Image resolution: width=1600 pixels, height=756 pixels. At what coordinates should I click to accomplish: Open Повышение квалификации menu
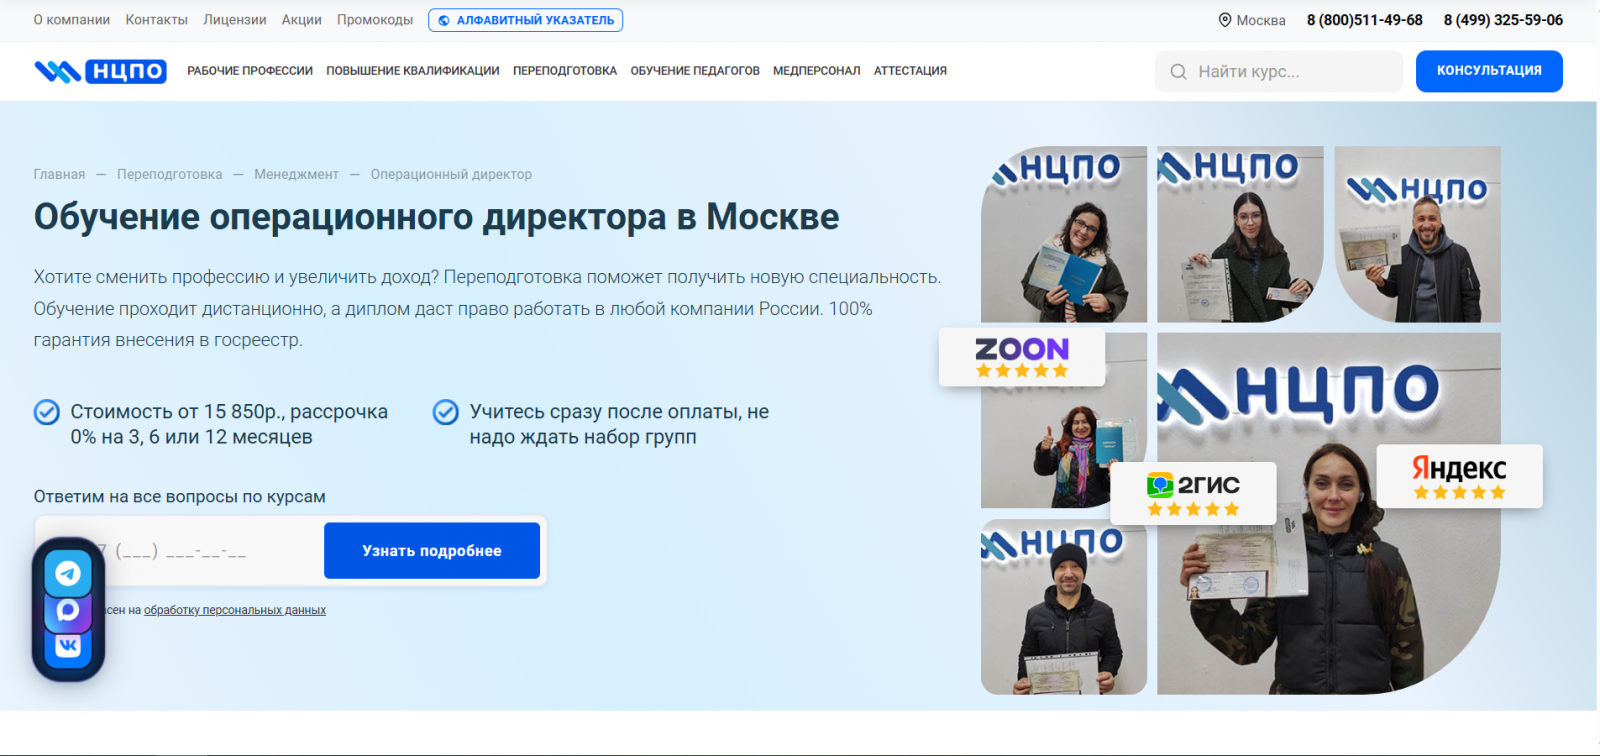coord(413,71)
